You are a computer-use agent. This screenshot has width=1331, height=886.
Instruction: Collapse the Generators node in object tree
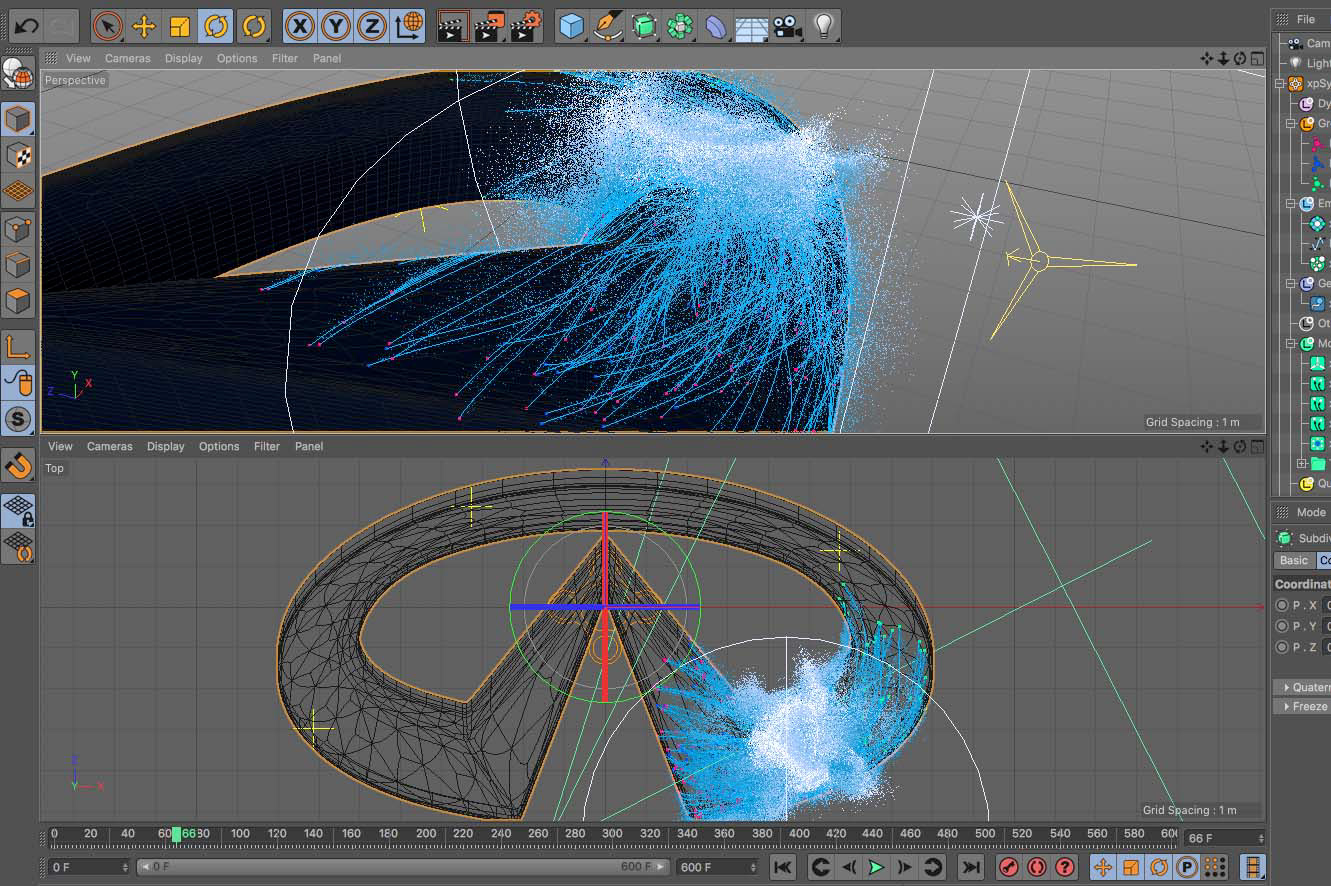1290,284
